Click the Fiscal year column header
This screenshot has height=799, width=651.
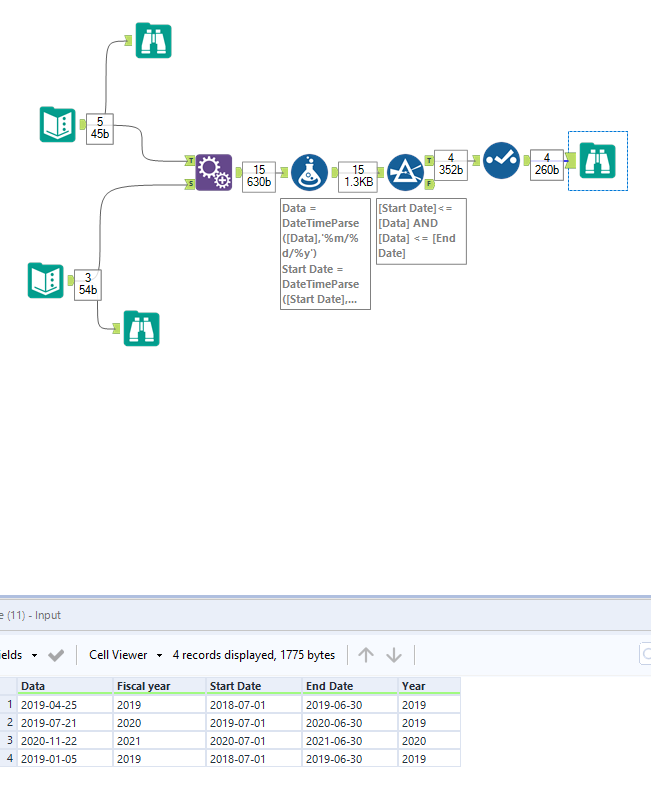(x=145, y=686)
